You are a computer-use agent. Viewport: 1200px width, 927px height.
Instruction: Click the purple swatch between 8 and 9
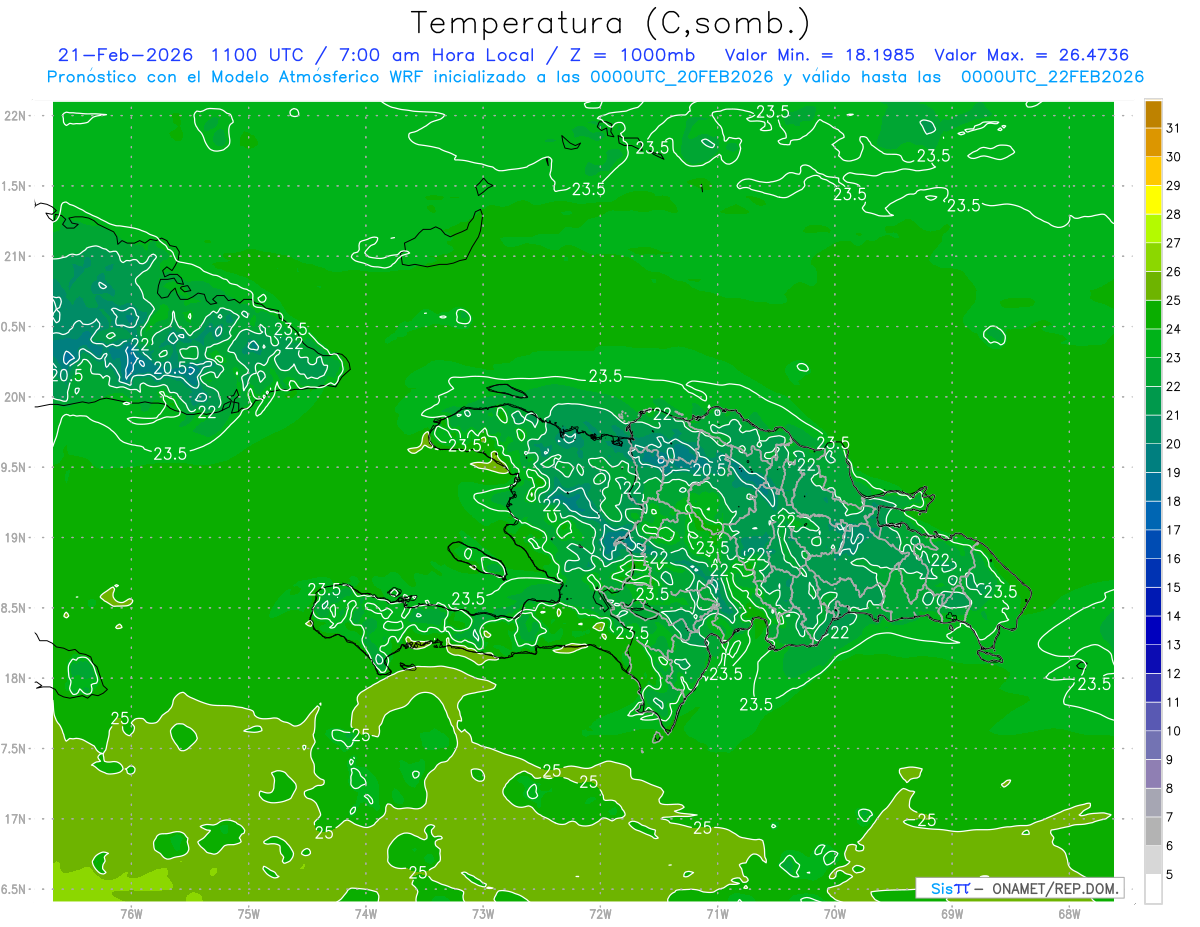(x=1153, y=774)
